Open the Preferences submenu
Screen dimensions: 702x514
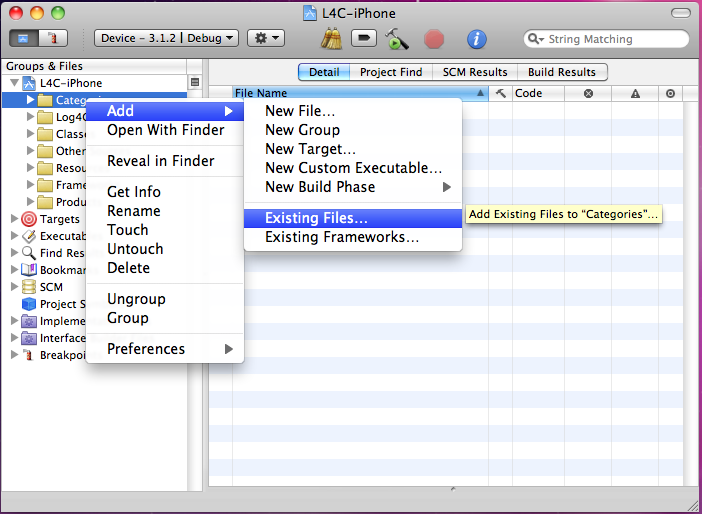[165, 349]
